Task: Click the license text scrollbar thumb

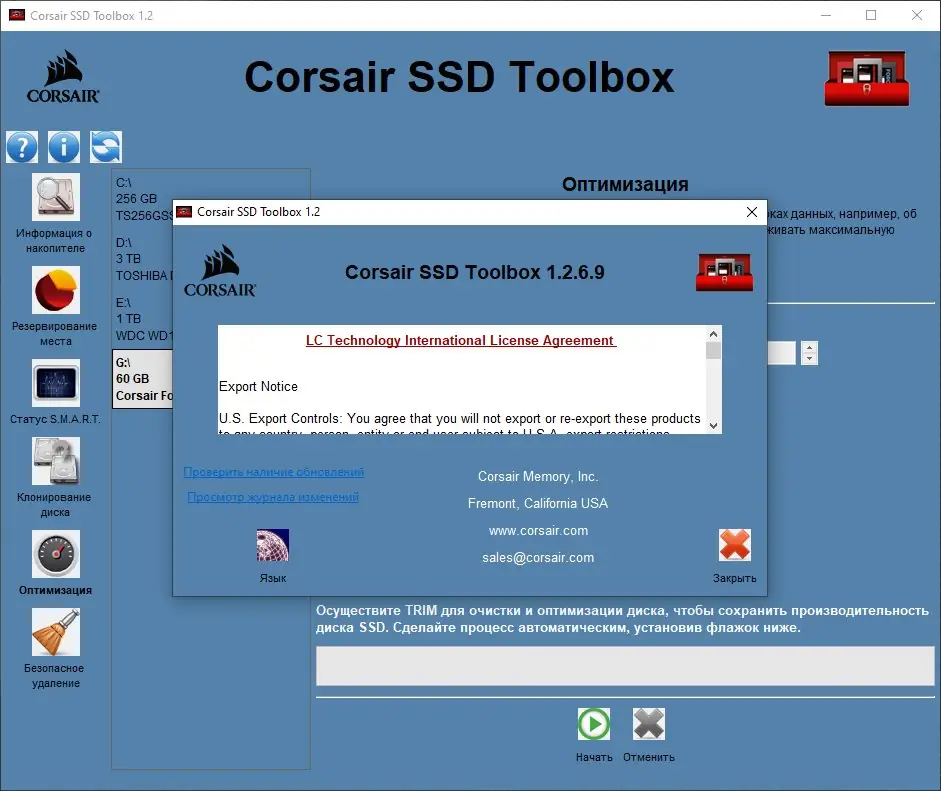Action: coord(713,350)
